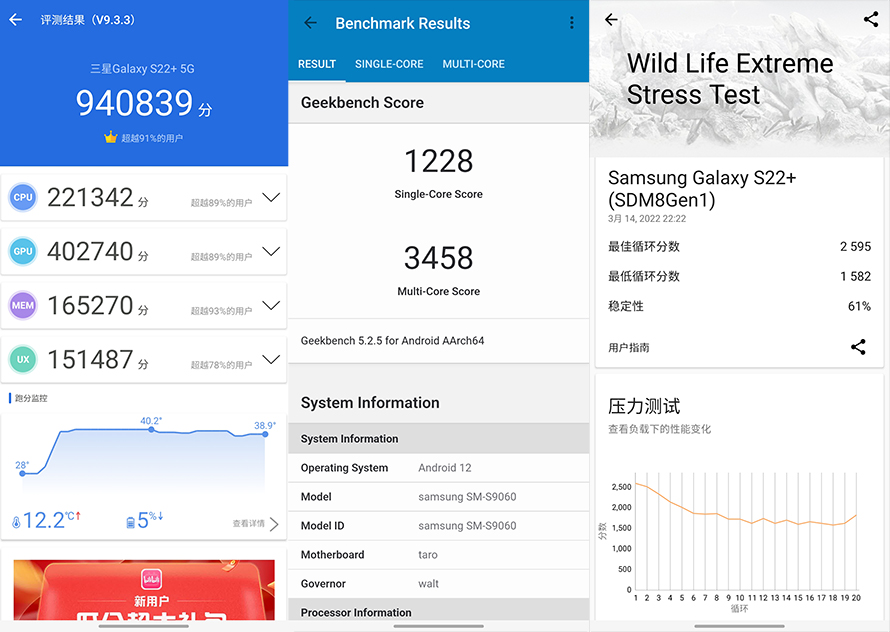Screen dimensions: 890x632
Task: Tap the purple MEM badge icon
Action: (23, 306)
